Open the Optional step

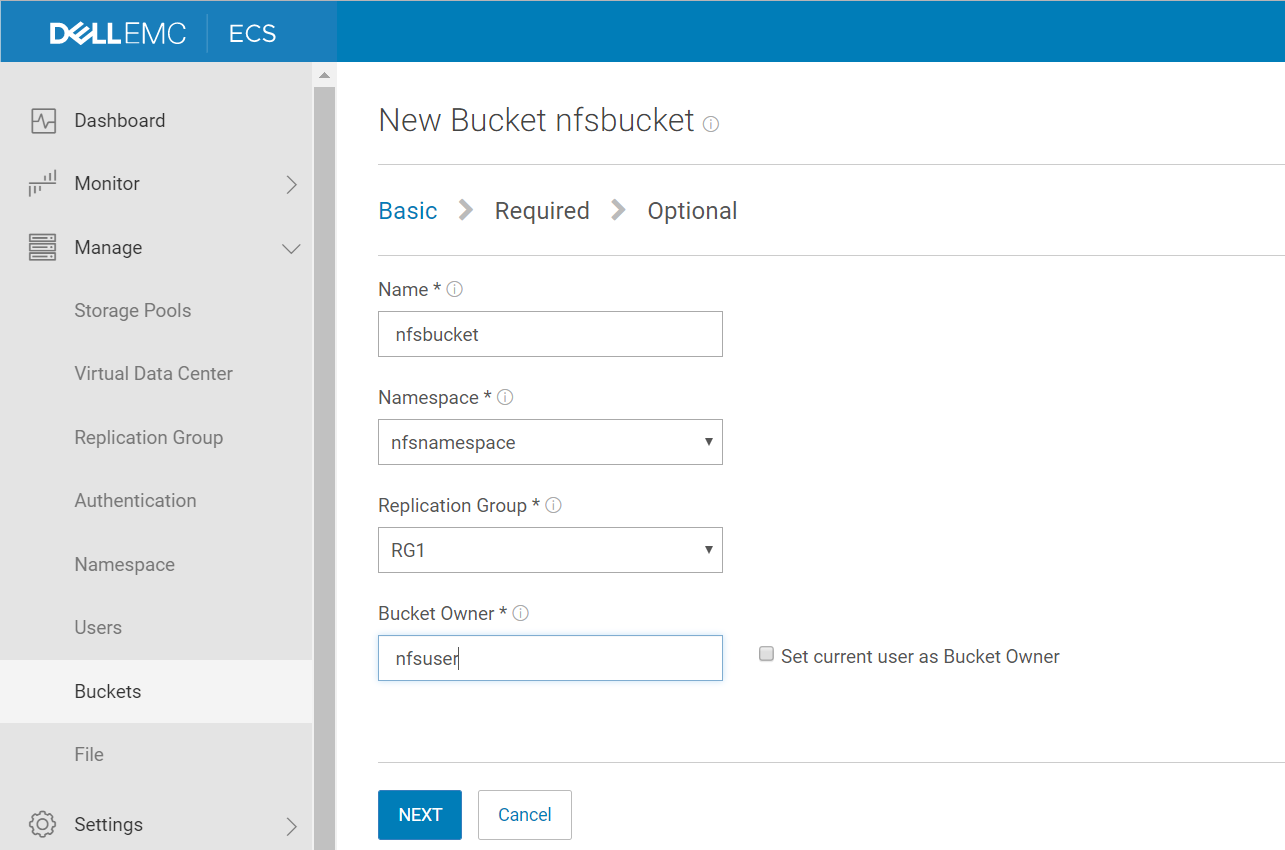(692, 210)
